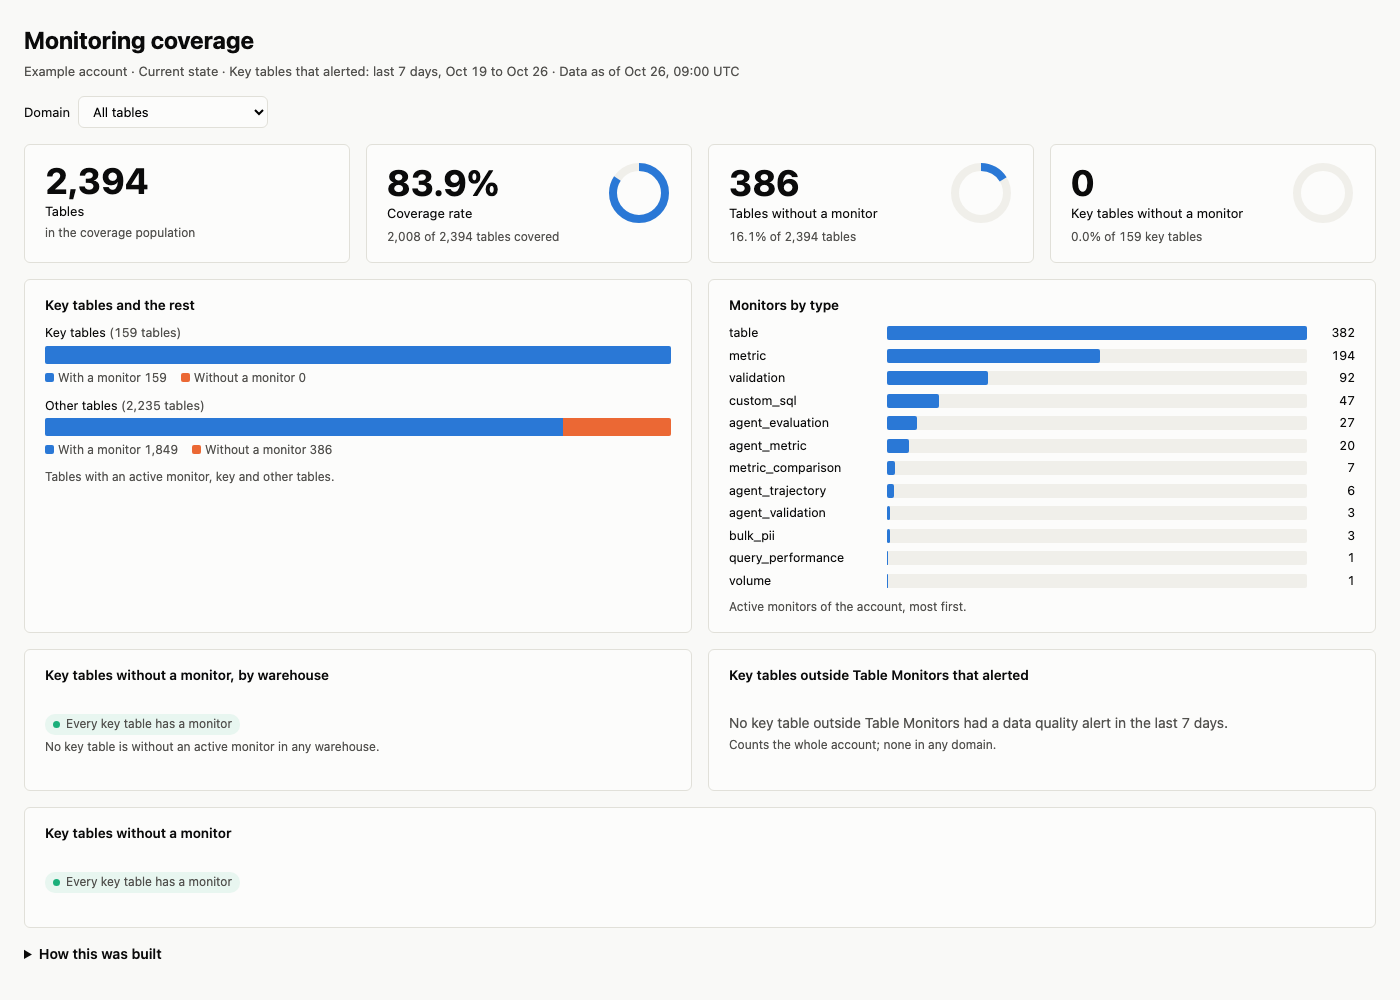The image size is (1400, 1000).
Task: Click the table monitor type bar
Action: pyautogui.click(x=1097, y=333)
